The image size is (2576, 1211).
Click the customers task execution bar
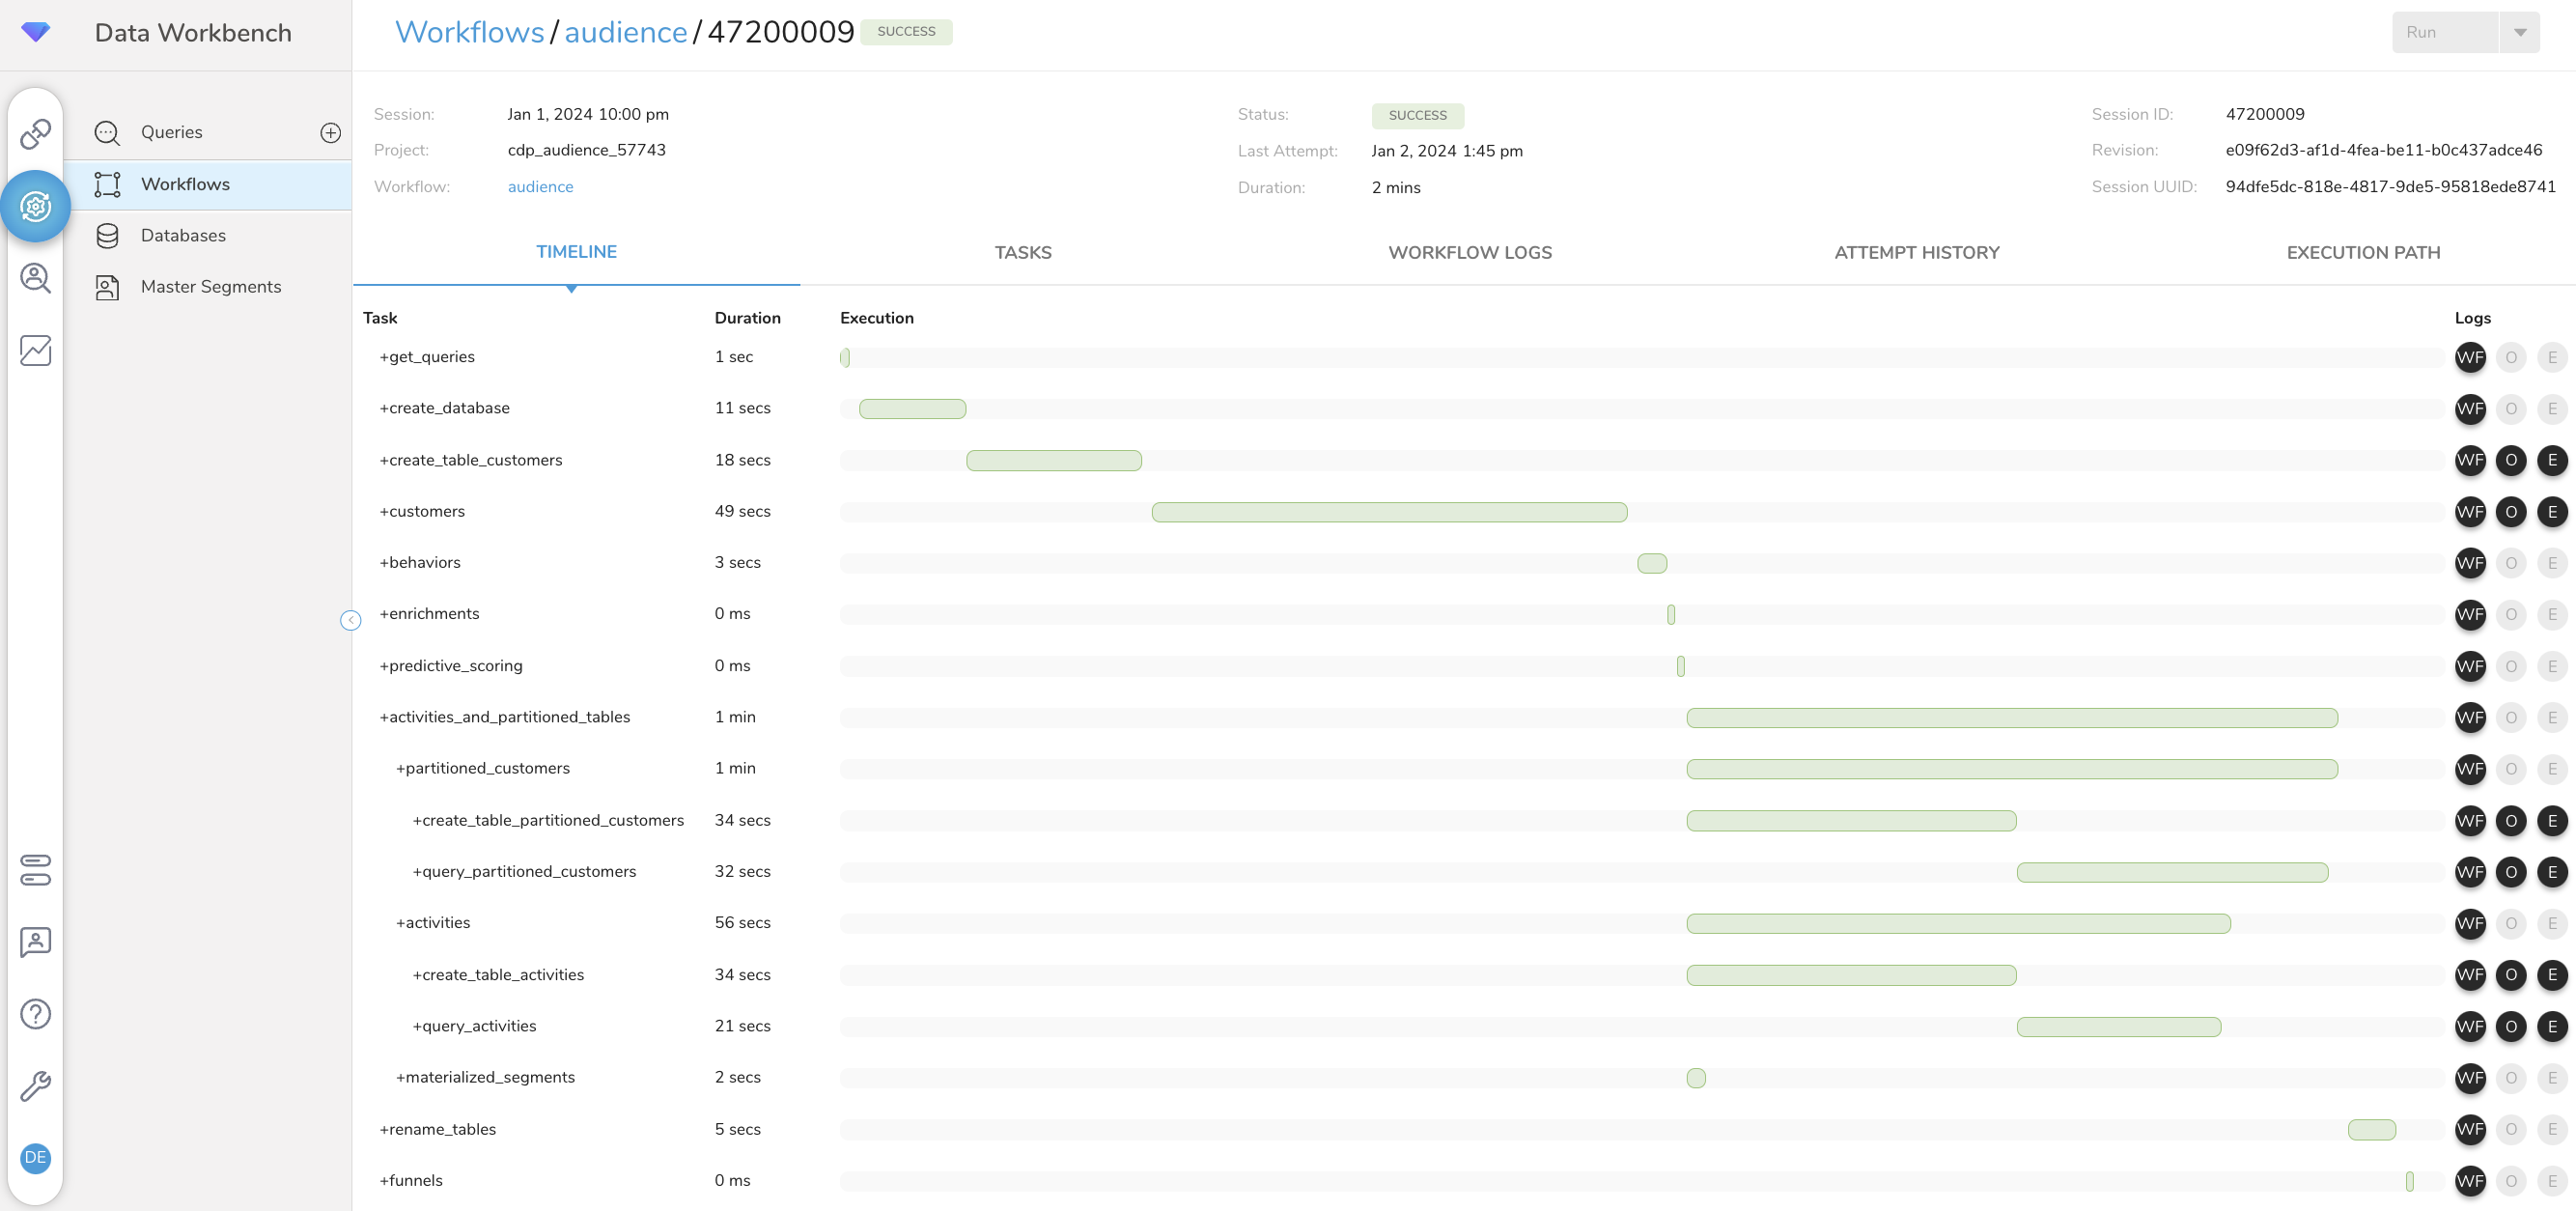[1388, 512]
